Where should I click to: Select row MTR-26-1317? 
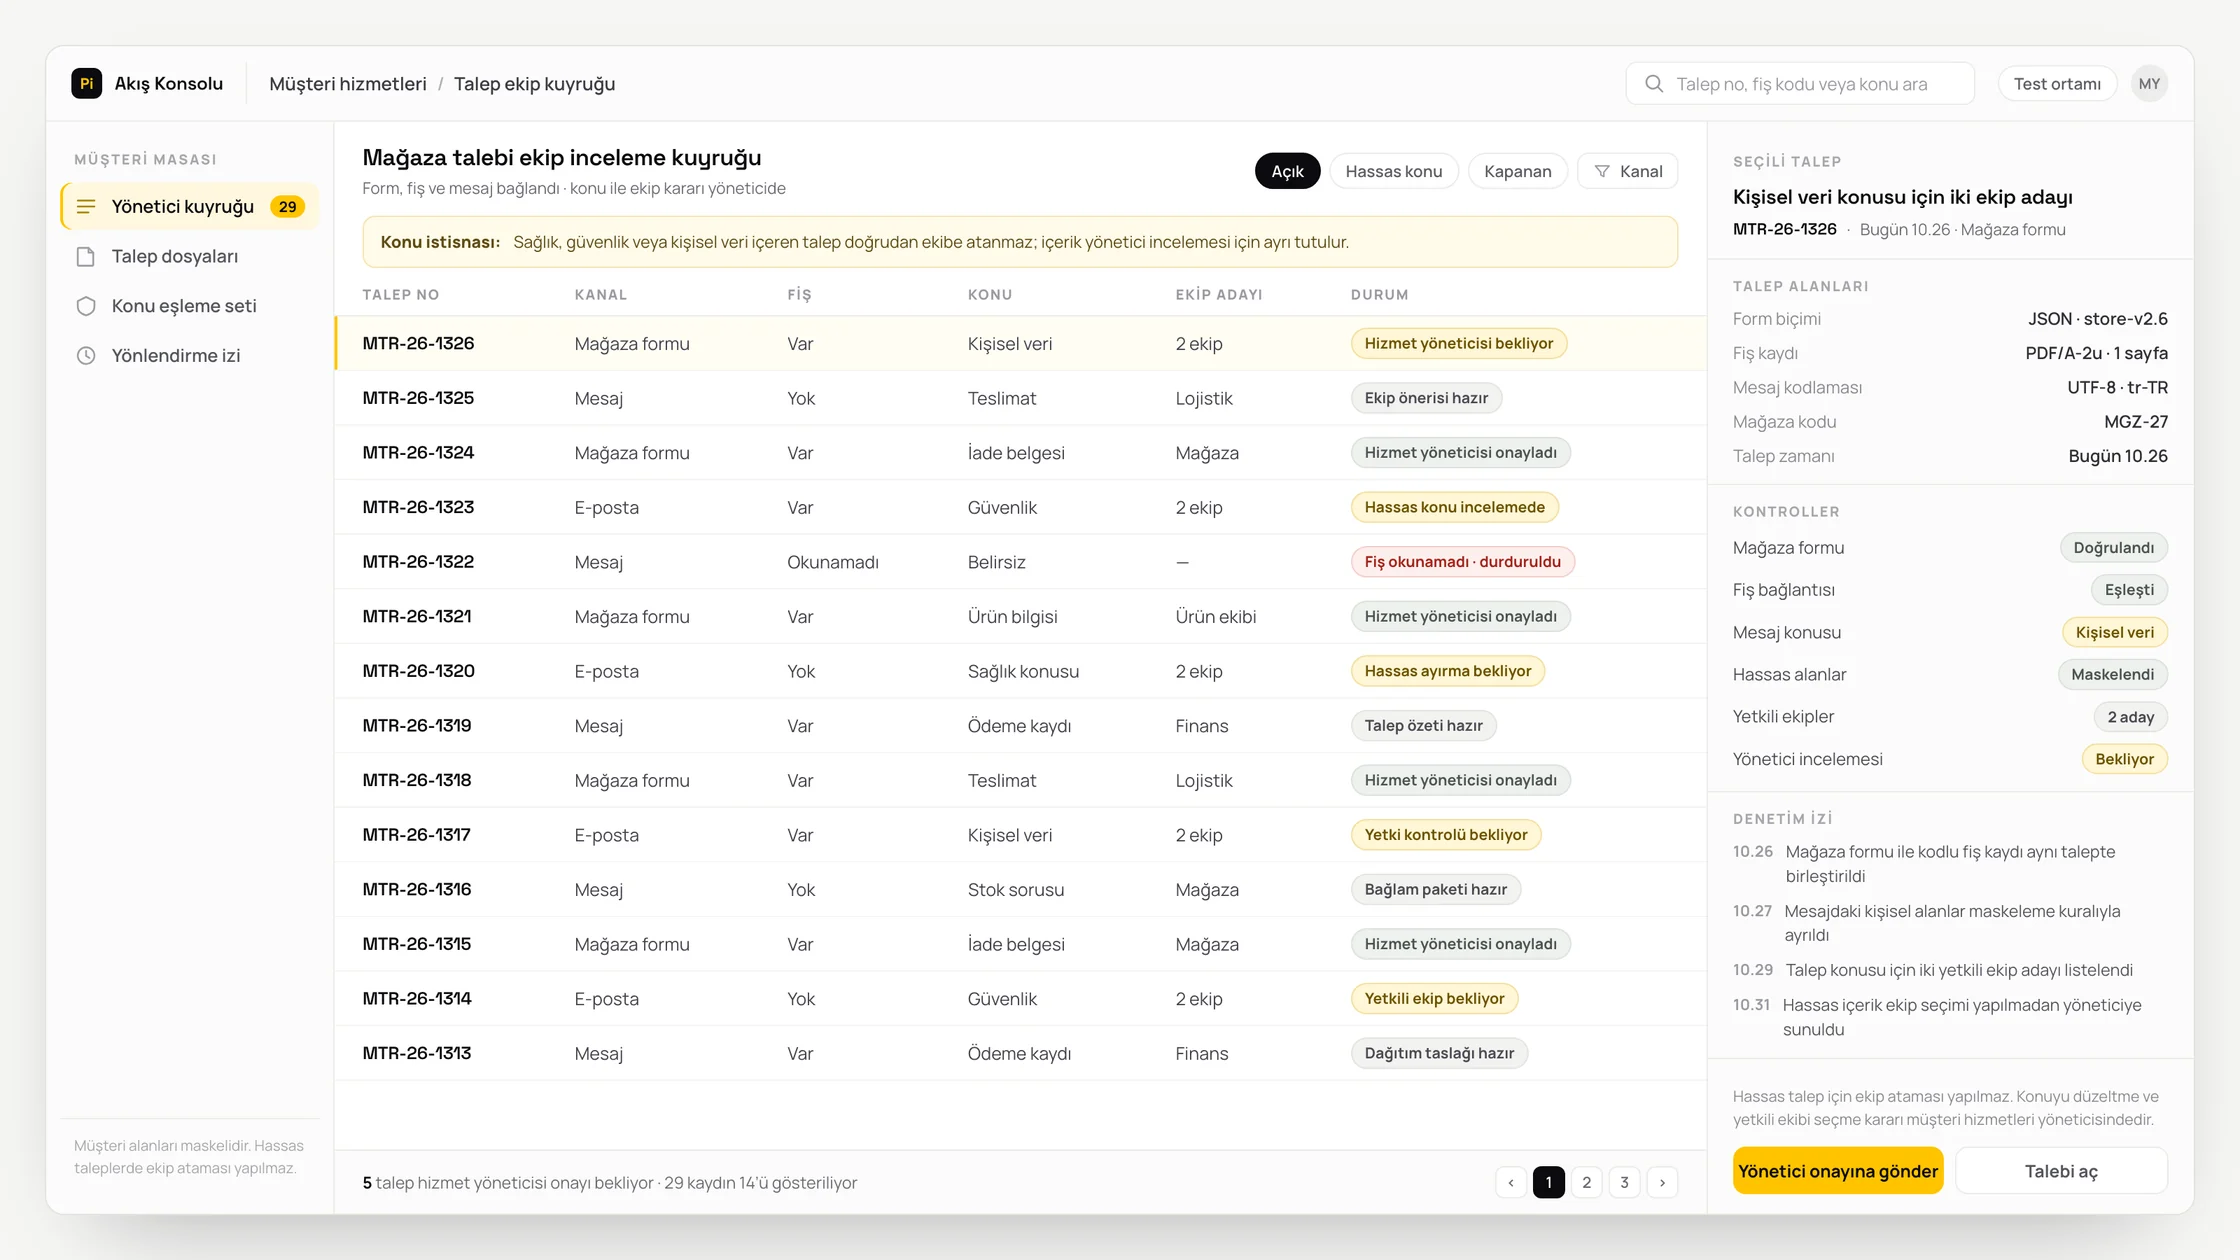pos(1020,835)
